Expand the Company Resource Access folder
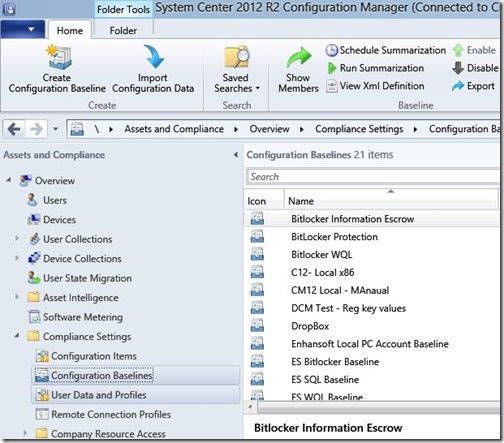 click(25, 433)
